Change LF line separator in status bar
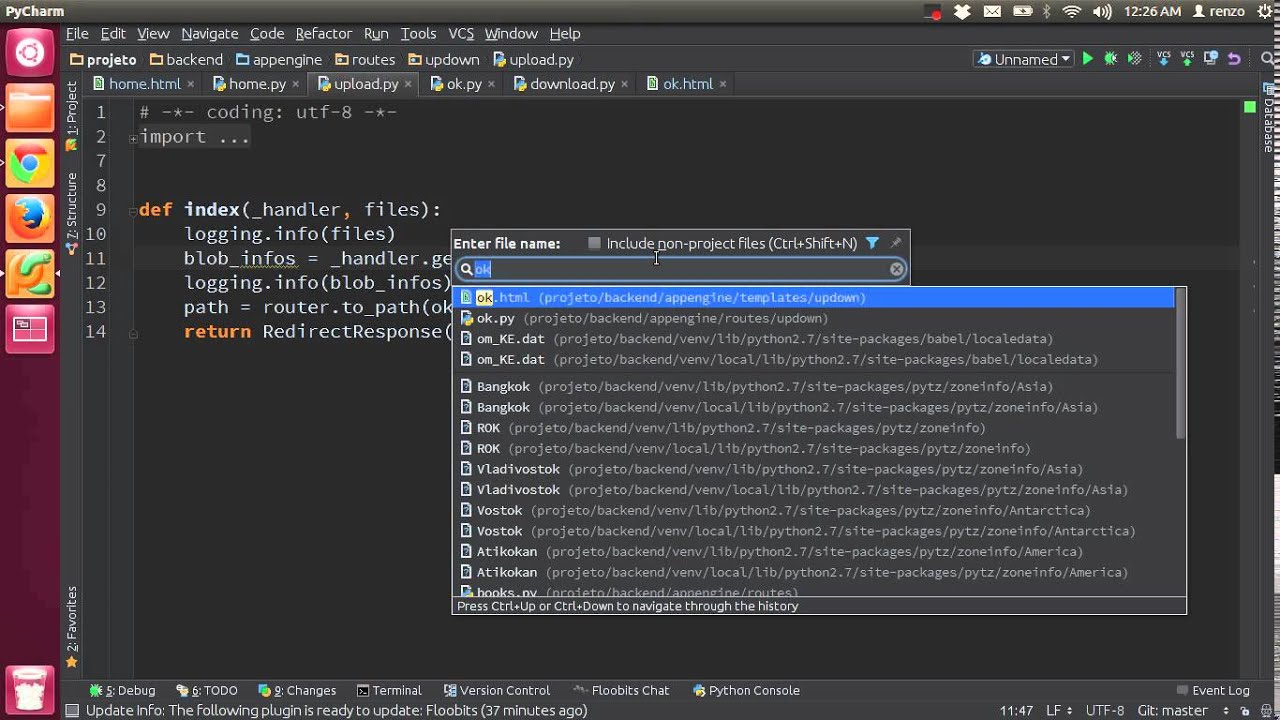 pyautogui.click(x=1058, y=711)
